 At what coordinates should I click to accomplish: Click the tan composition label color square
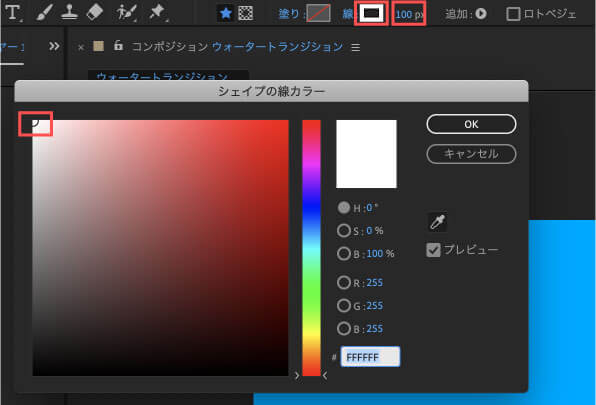pyautogui.click(x=98, y=46)
